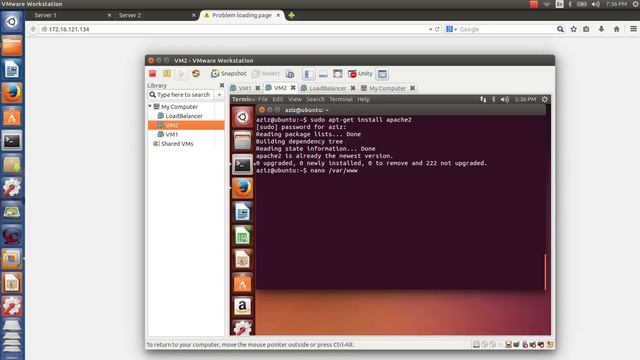Click the guest clock showing 5:36 PM
This screenshot has height=360, width=640.
coord(525,99)
